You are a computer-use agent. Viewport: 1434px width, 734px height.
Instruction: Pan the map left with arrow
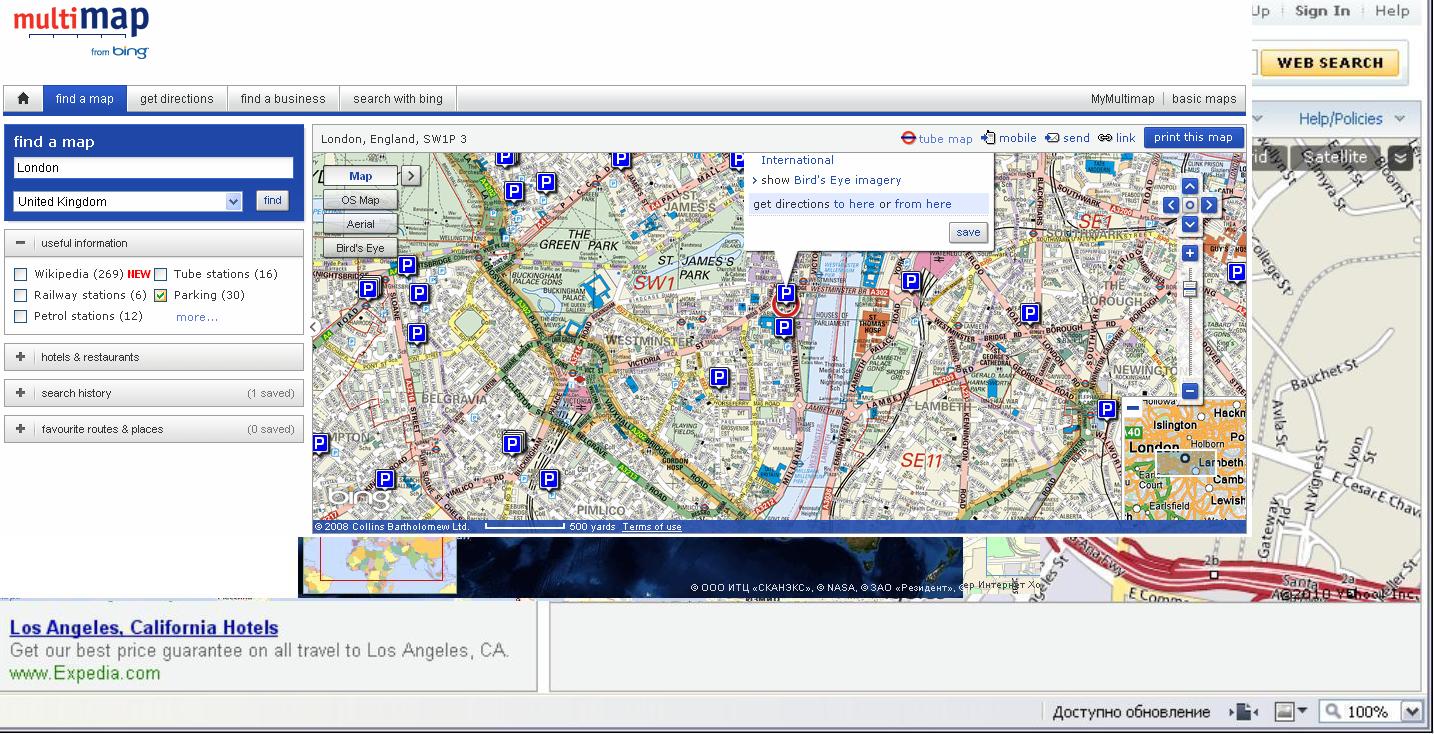(1171, 205)
